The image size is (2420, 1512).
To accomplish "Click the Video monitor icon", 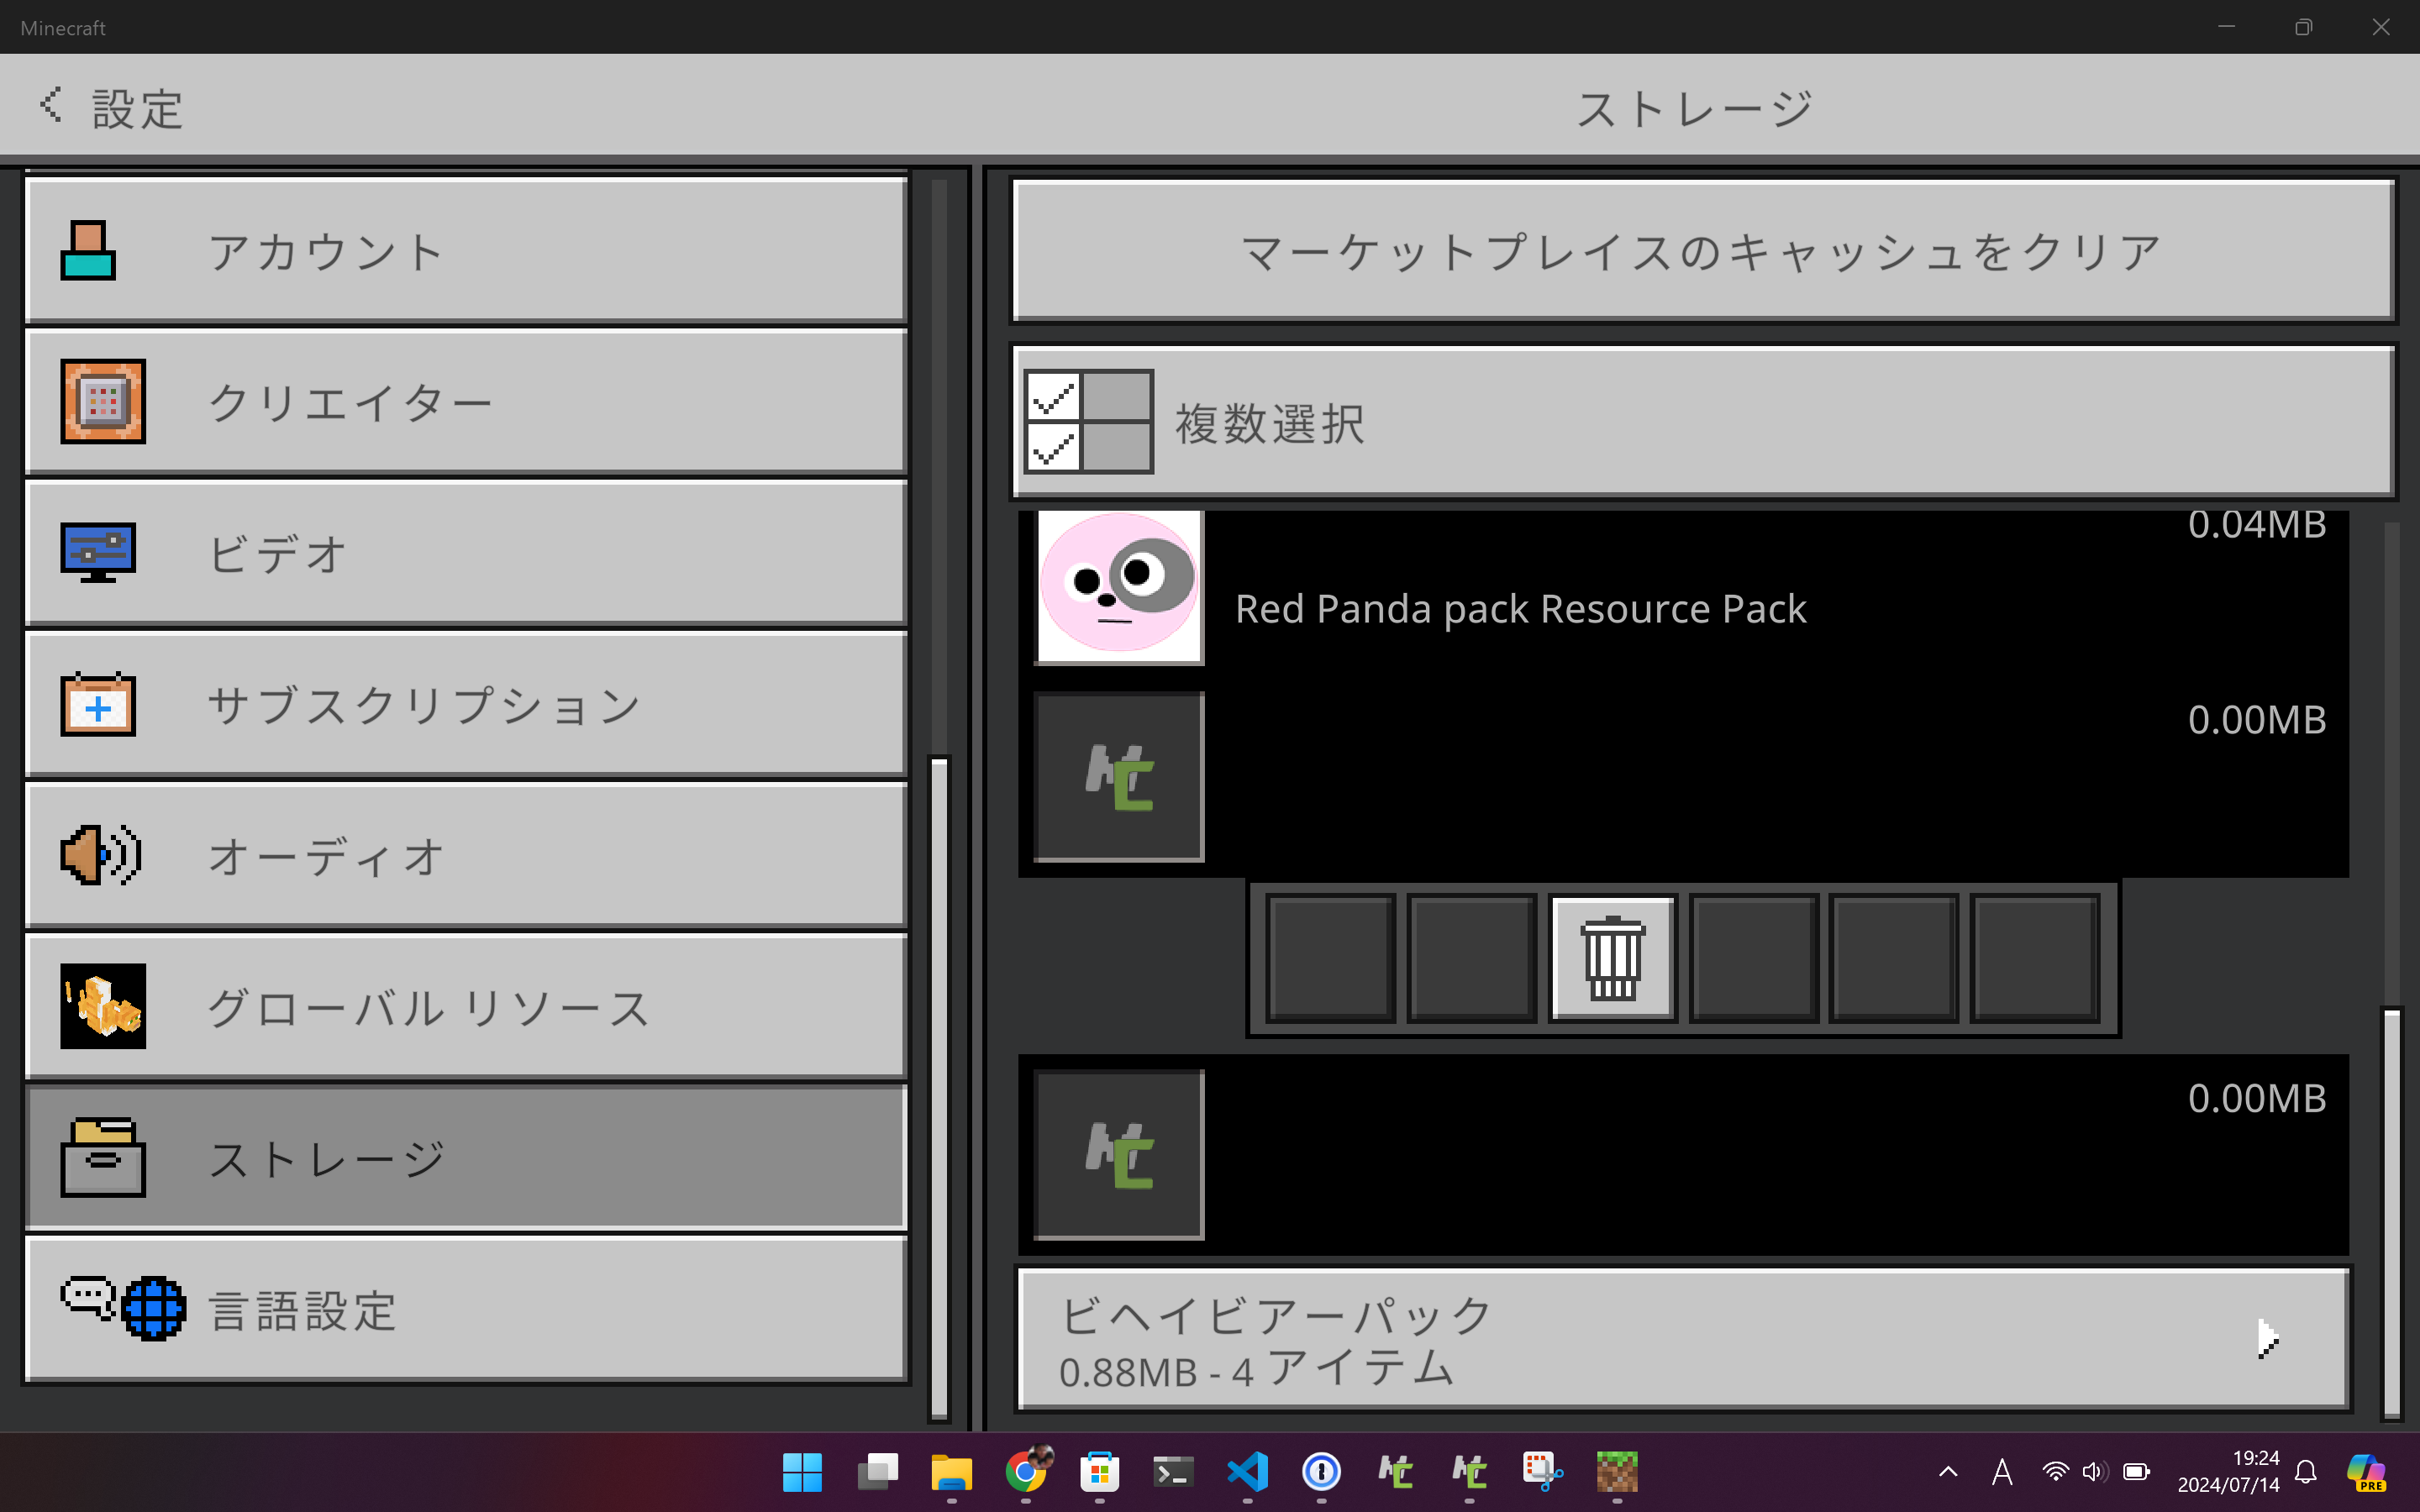I will pos(97,552).
